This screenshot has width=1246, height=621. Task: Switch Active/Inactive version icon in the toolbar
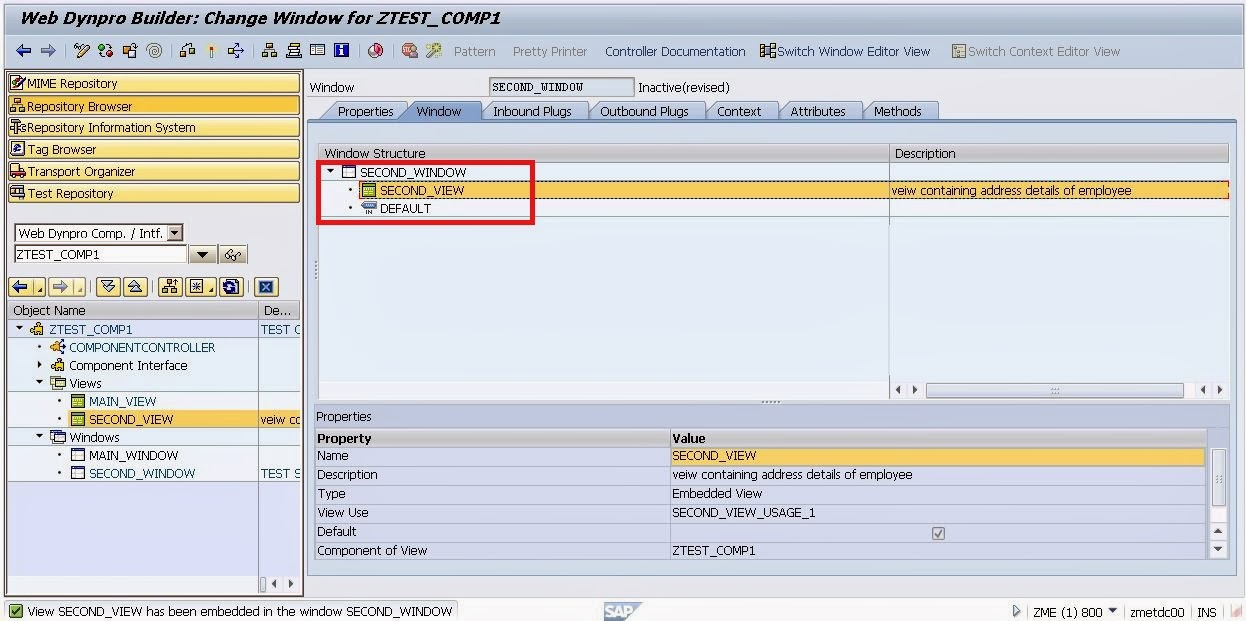click(105, 51)
